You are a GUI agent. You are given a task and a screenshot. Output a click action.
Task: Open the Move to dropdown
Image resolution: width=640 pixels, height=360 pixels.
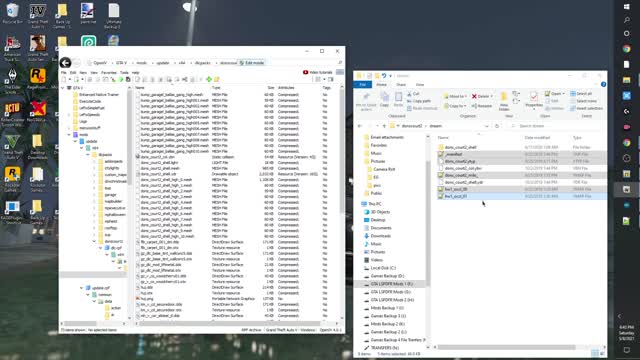455,96
